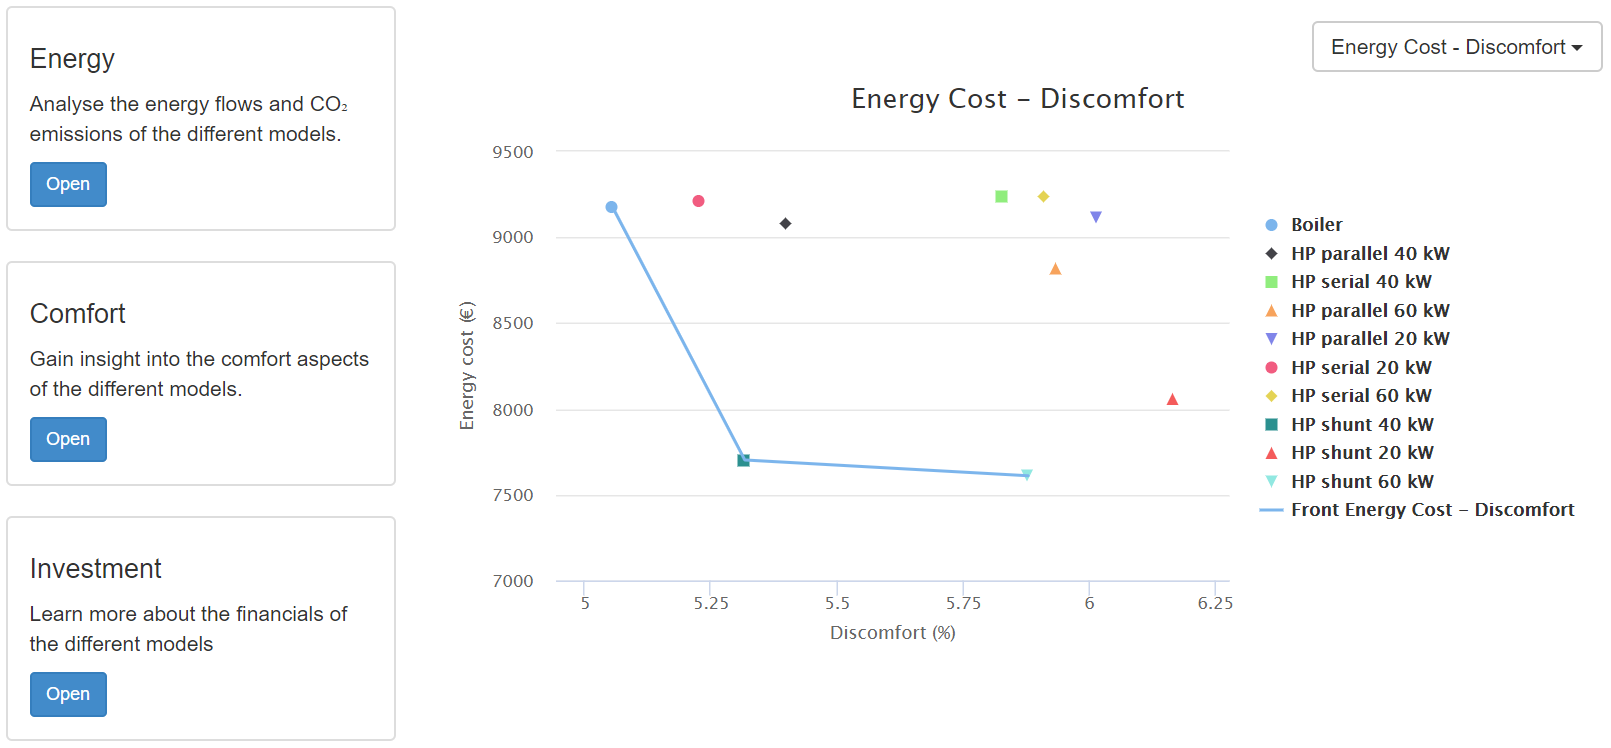Open the Comfort insights section
Image resolution: width=1611 pixels, height=748 pixels.
68,439
